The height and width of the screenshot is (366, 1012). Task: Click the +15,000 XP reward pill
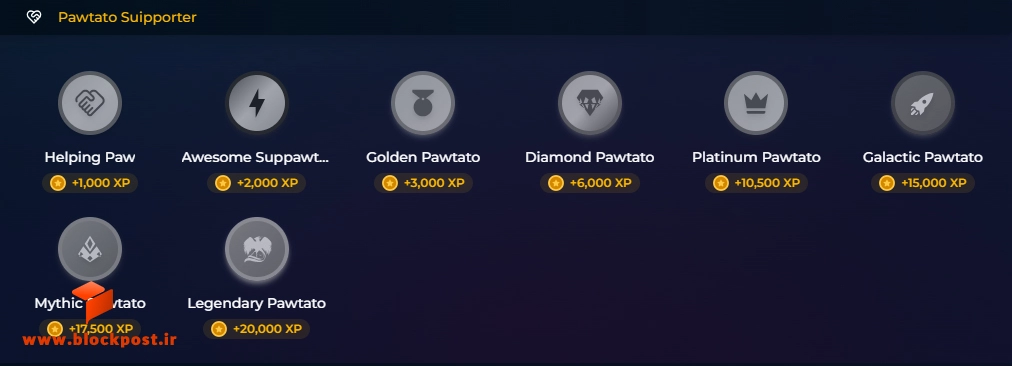(923, 183)
